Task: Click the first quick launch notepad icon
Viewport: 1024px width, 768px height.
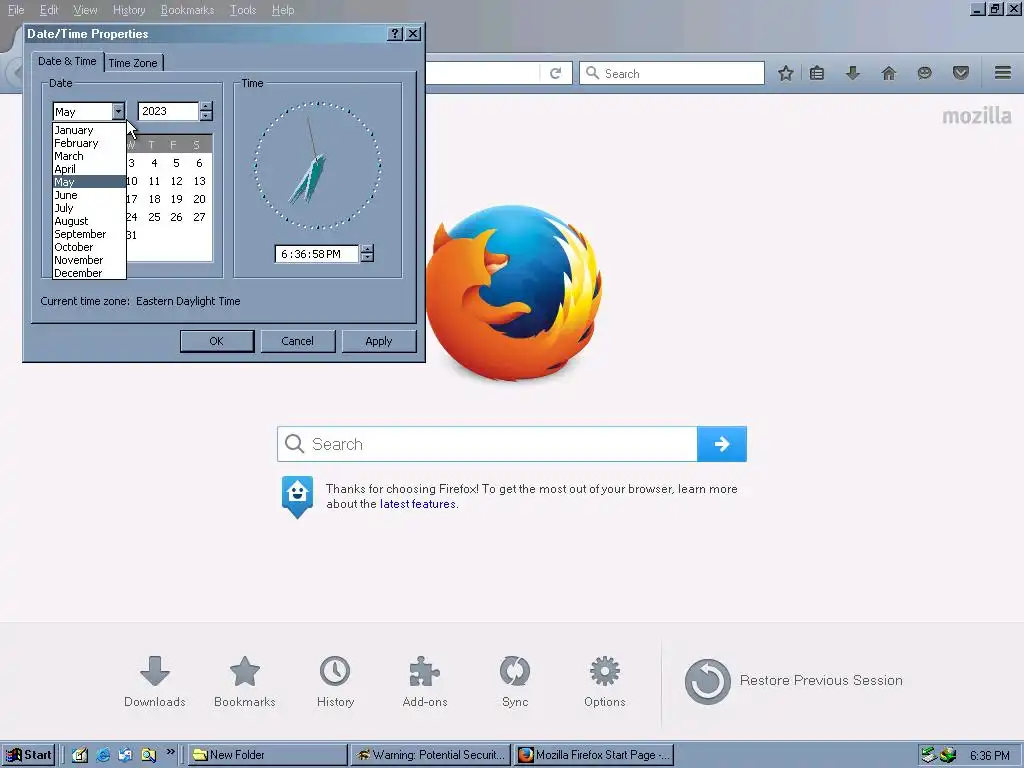Action: (x=80, y=755)
